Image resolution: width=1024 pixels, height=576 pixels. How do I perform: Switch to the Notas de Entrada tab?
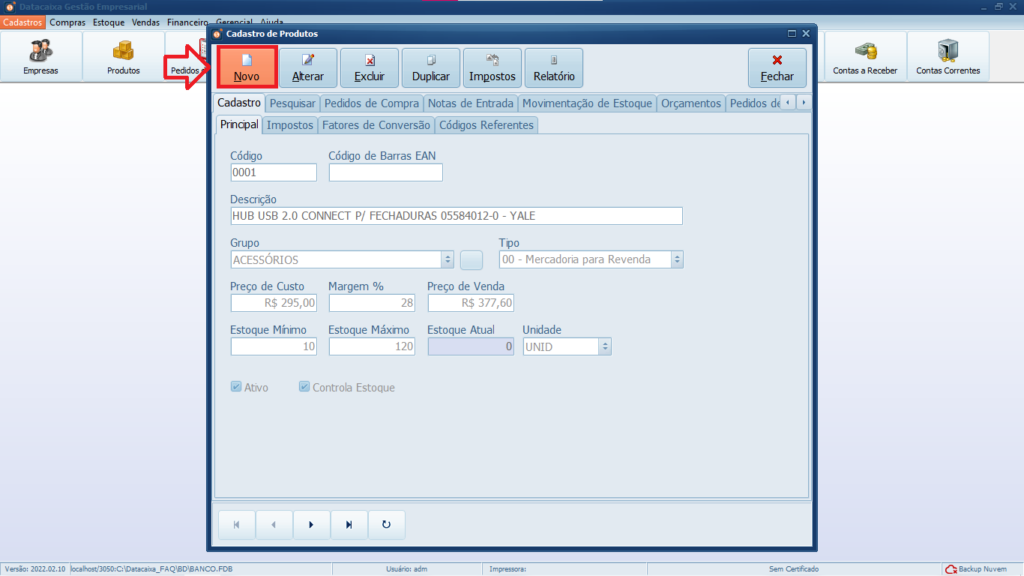coord(470,103)
